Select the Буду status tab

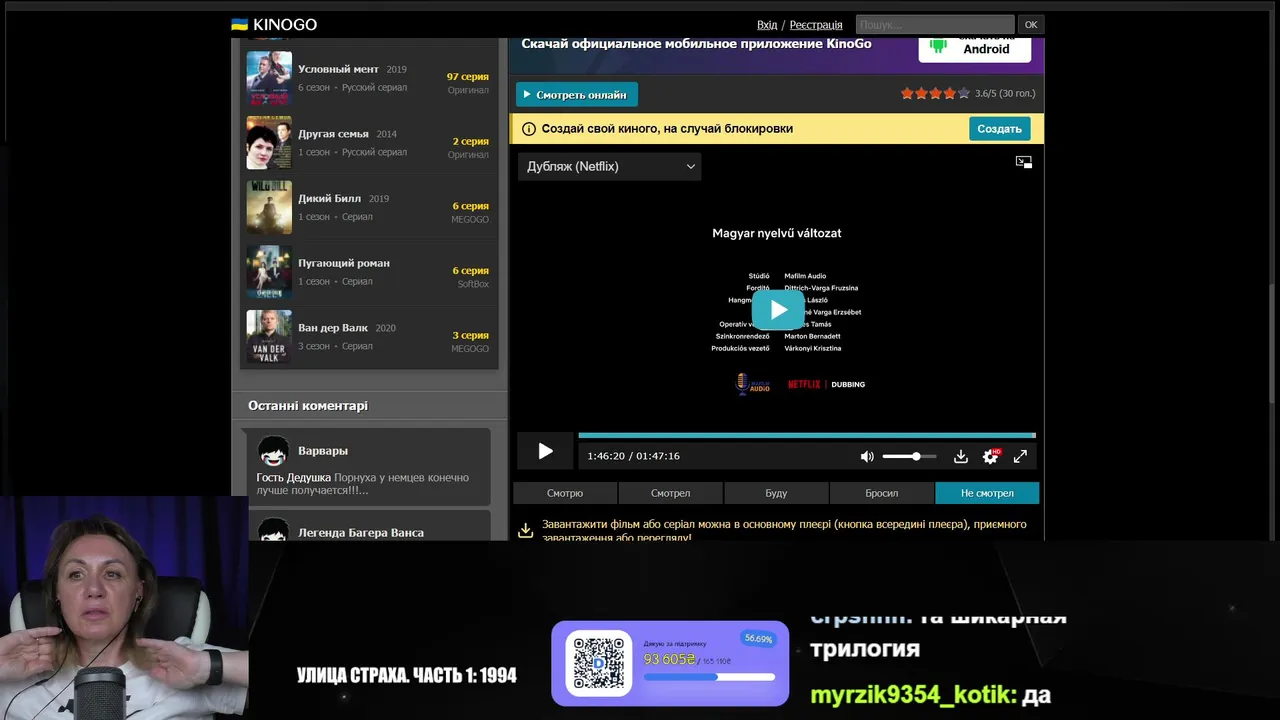pos(776,493)
